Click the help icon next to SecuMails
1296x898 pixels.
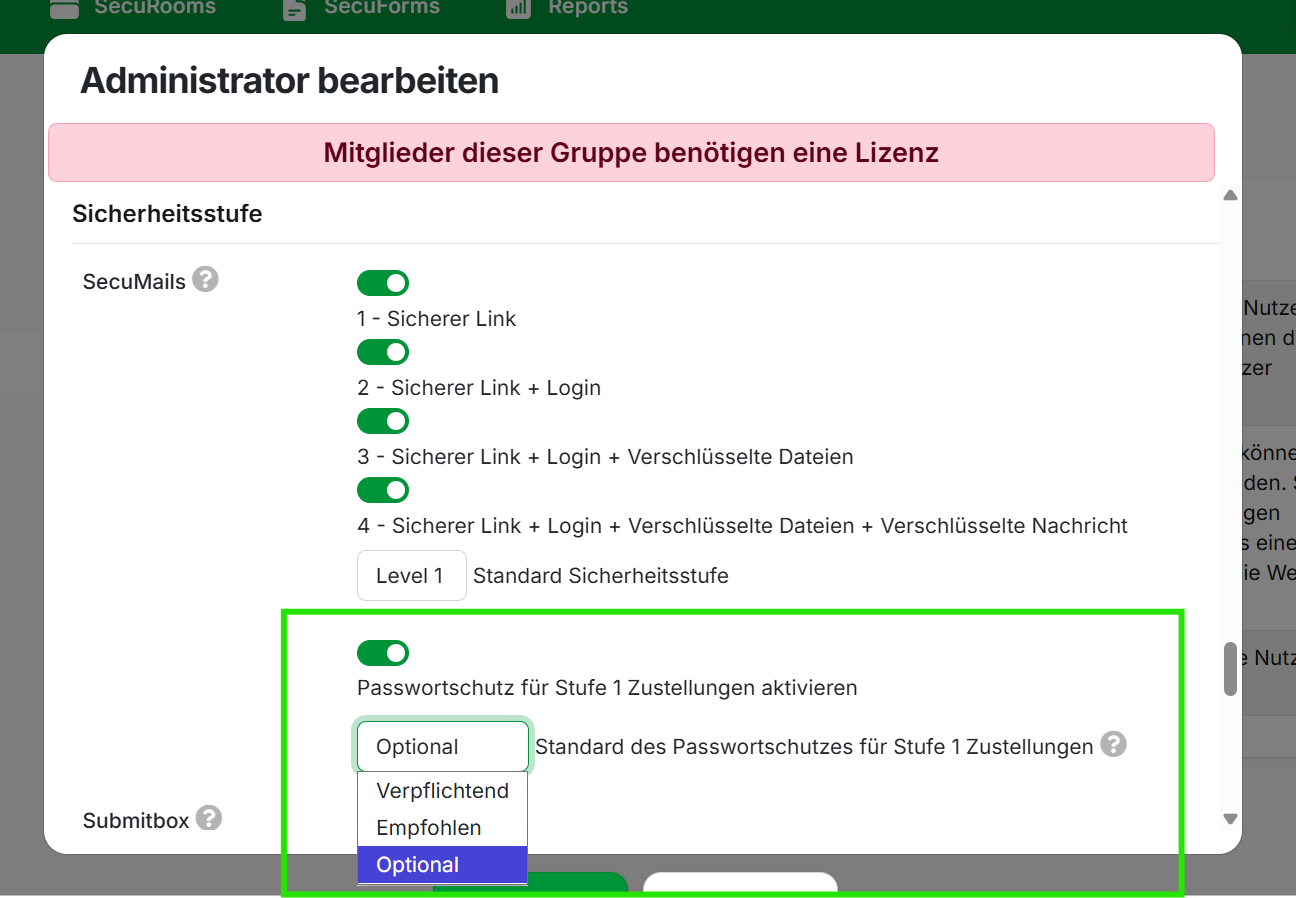point(205,279)
